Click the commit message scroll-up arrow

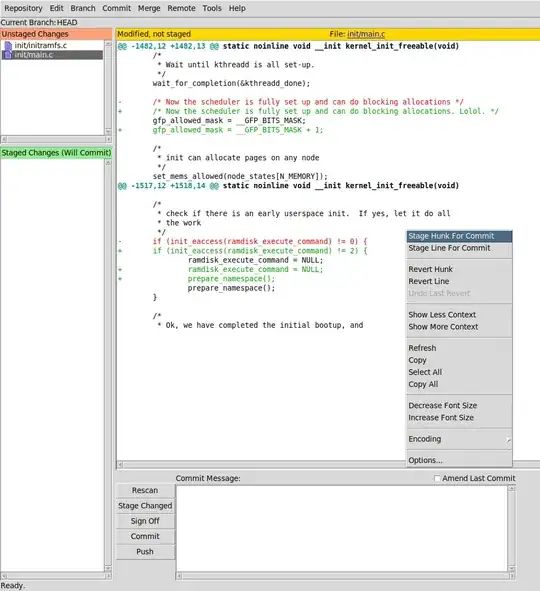pyautogui.click(x=511, y=489)
